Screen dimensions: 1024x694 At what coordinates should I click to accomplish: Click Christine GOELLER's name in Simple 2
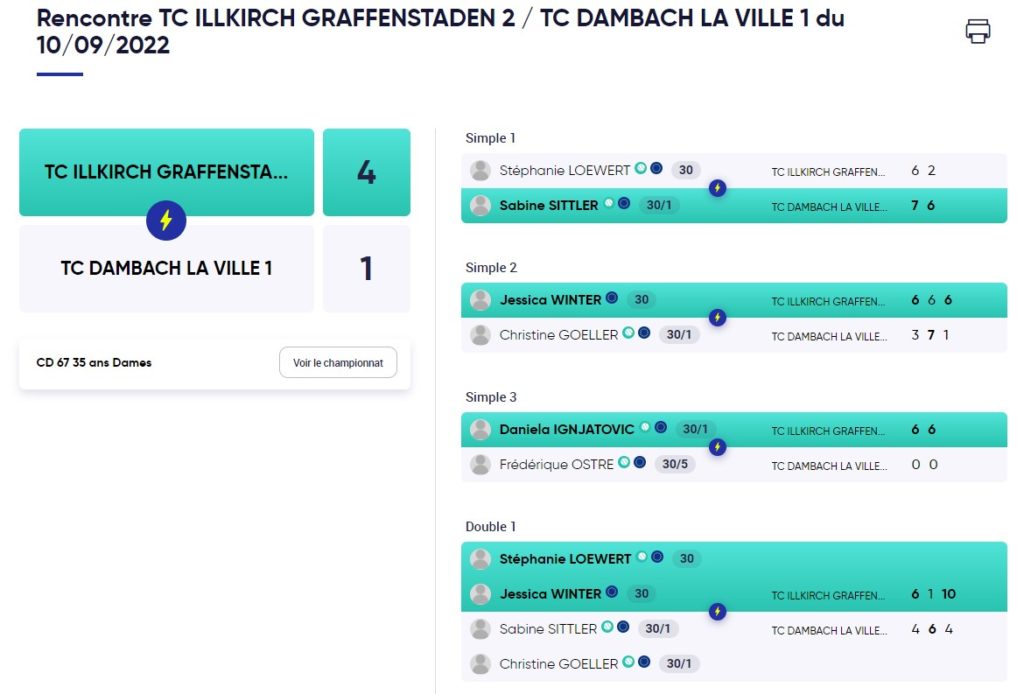(x=558, y=335)
